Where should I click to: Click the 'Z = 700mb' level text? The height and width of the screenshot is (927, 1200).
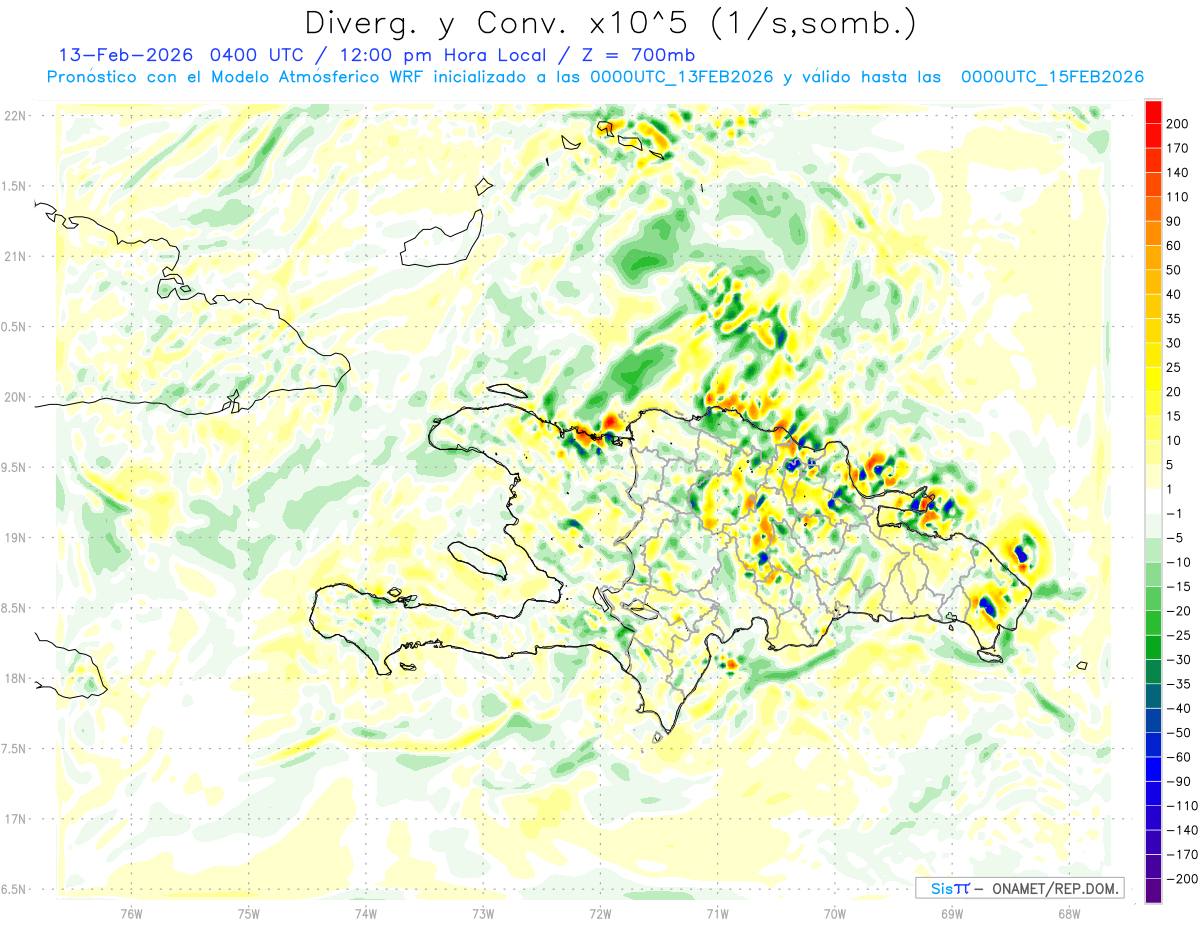(639, 56)
